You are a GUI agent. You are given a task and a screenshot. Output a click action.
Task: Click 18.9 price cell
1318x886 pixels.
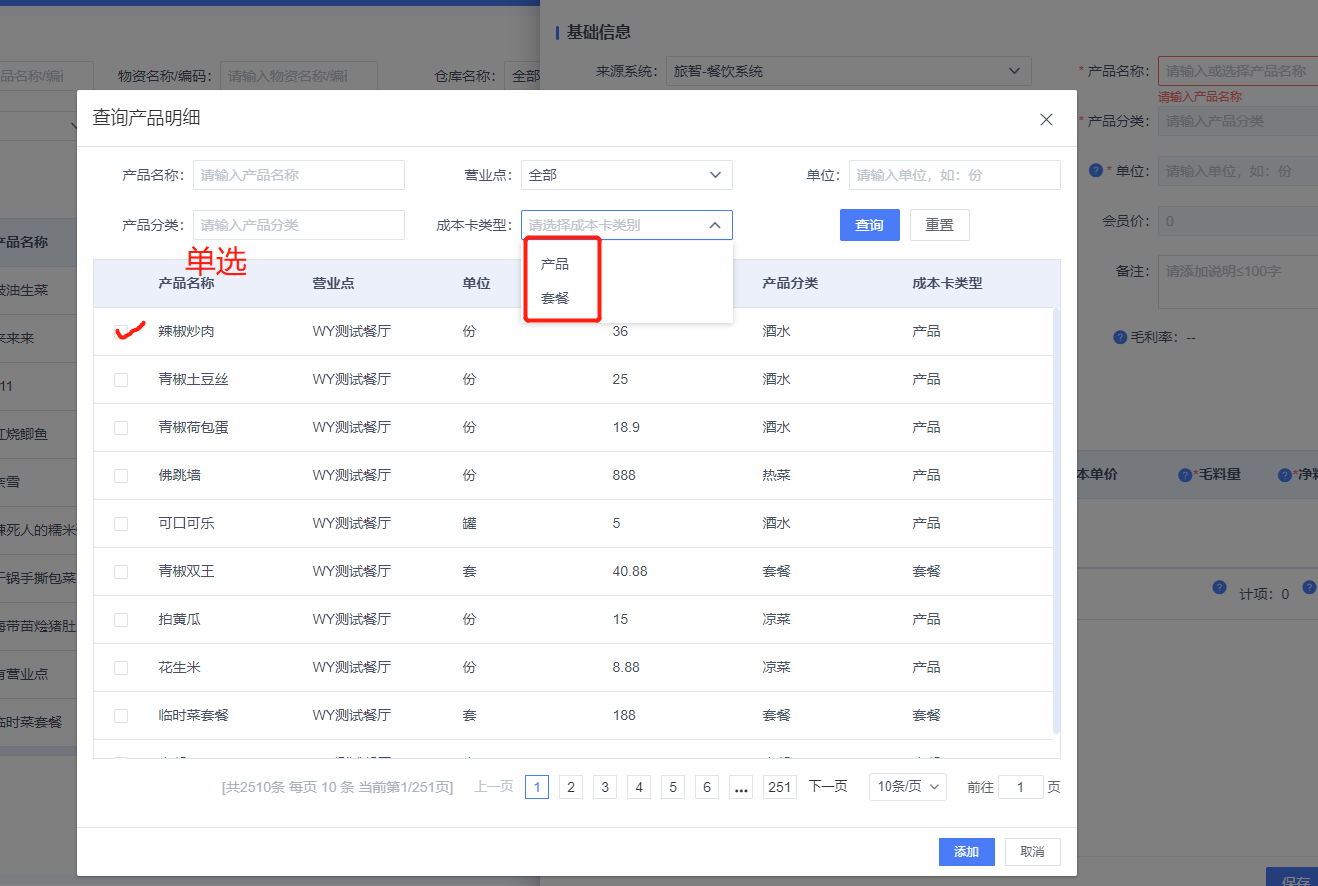626,427
